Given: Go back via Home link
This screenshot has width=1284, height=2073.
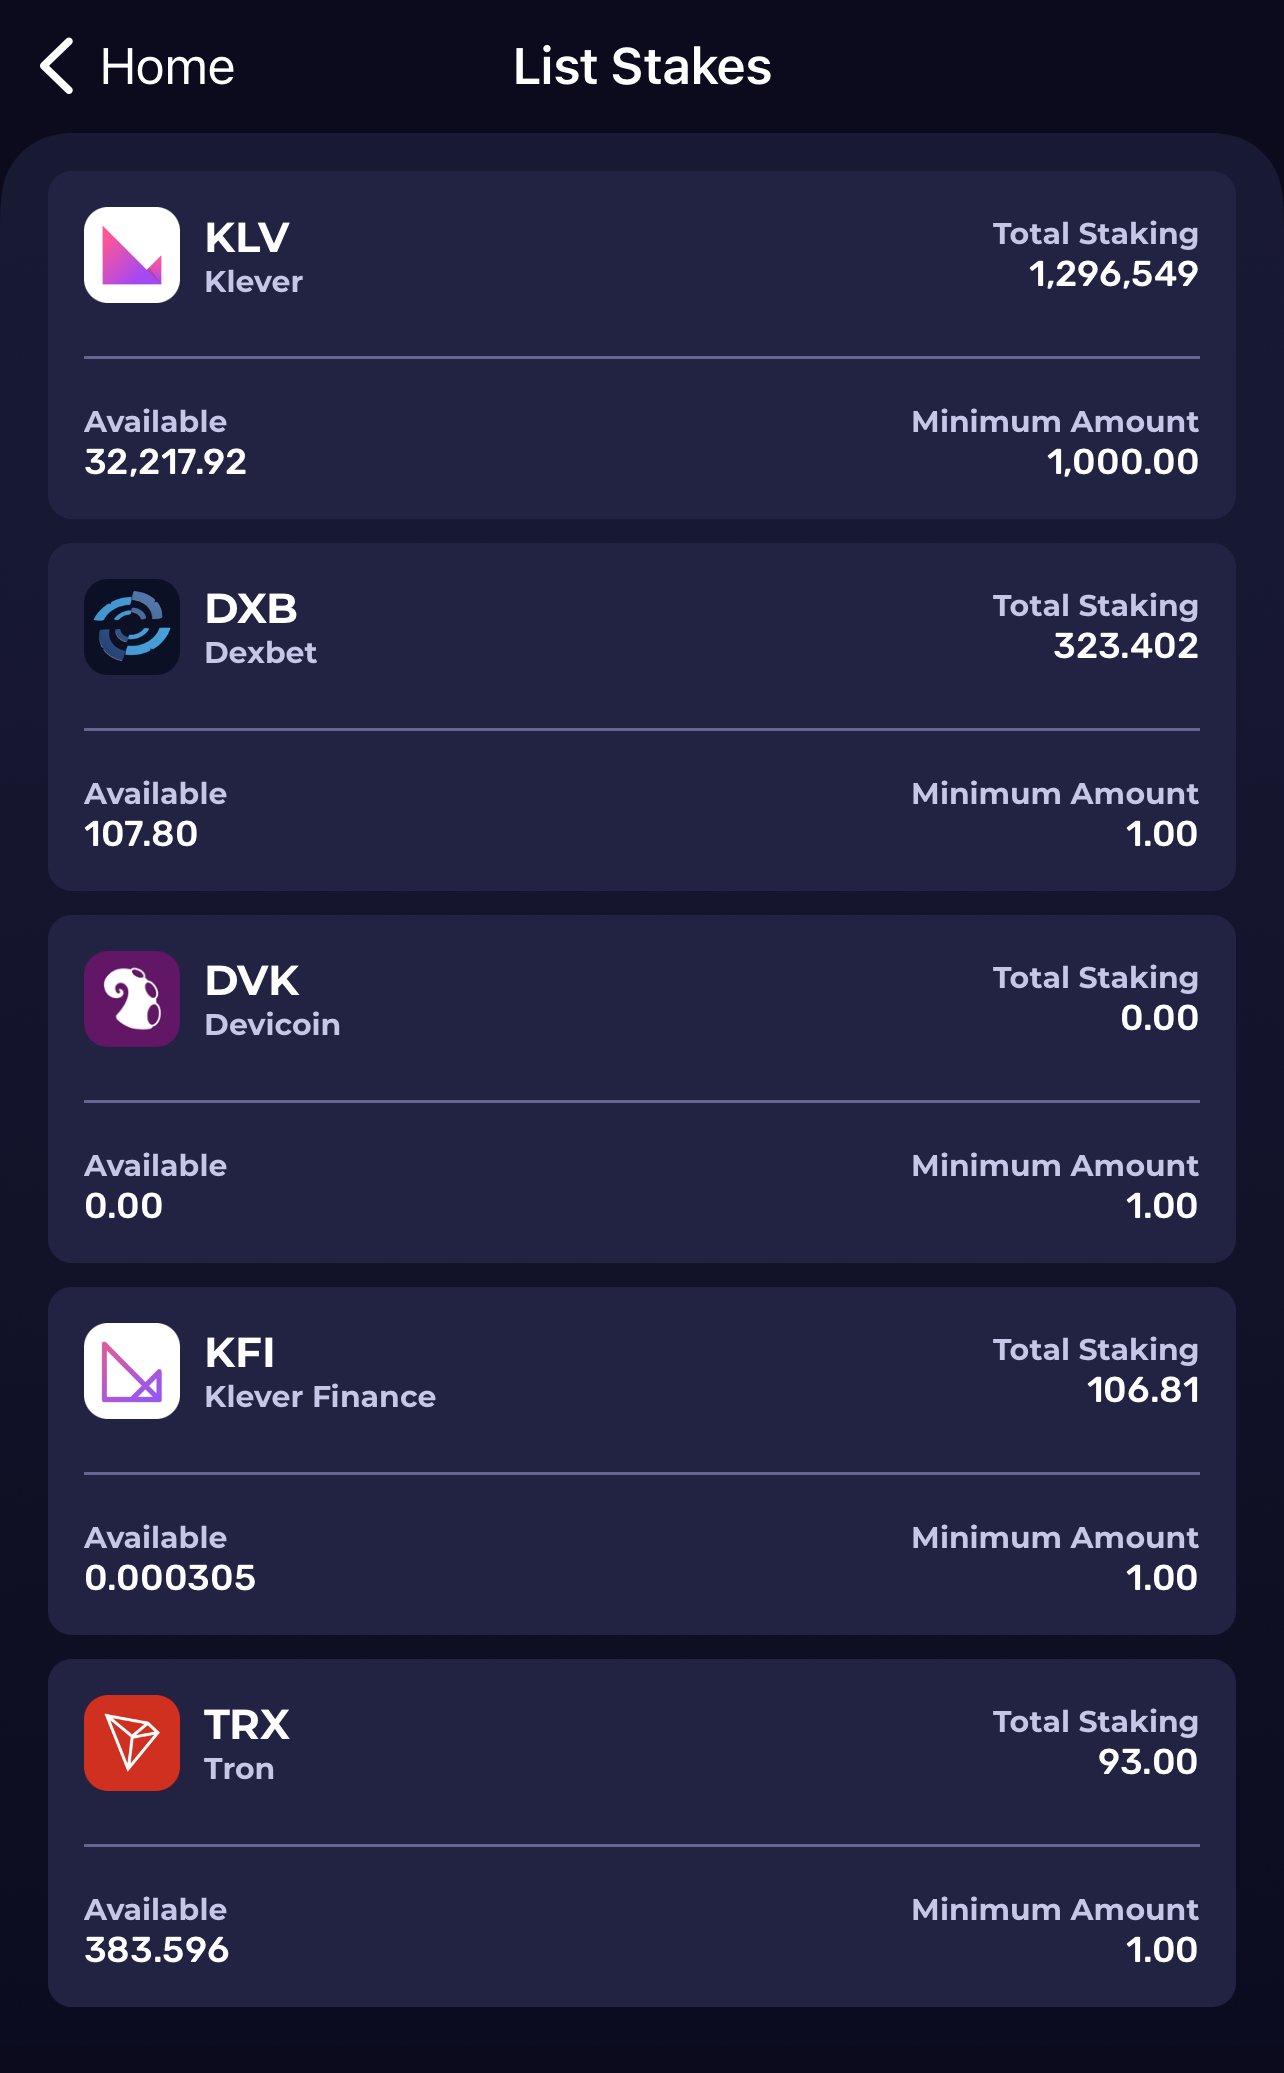Looking at the screenshot, I should [x=167, y=67].
